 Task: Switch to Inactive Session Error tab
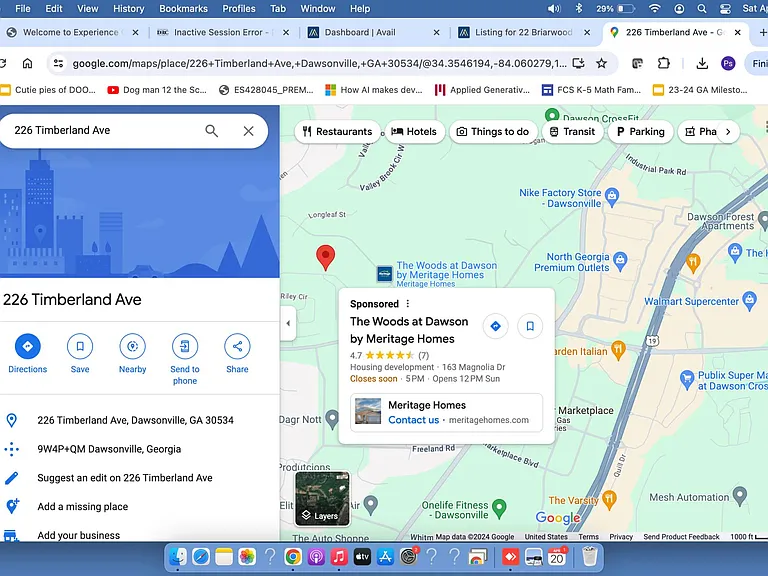[223, 32]
